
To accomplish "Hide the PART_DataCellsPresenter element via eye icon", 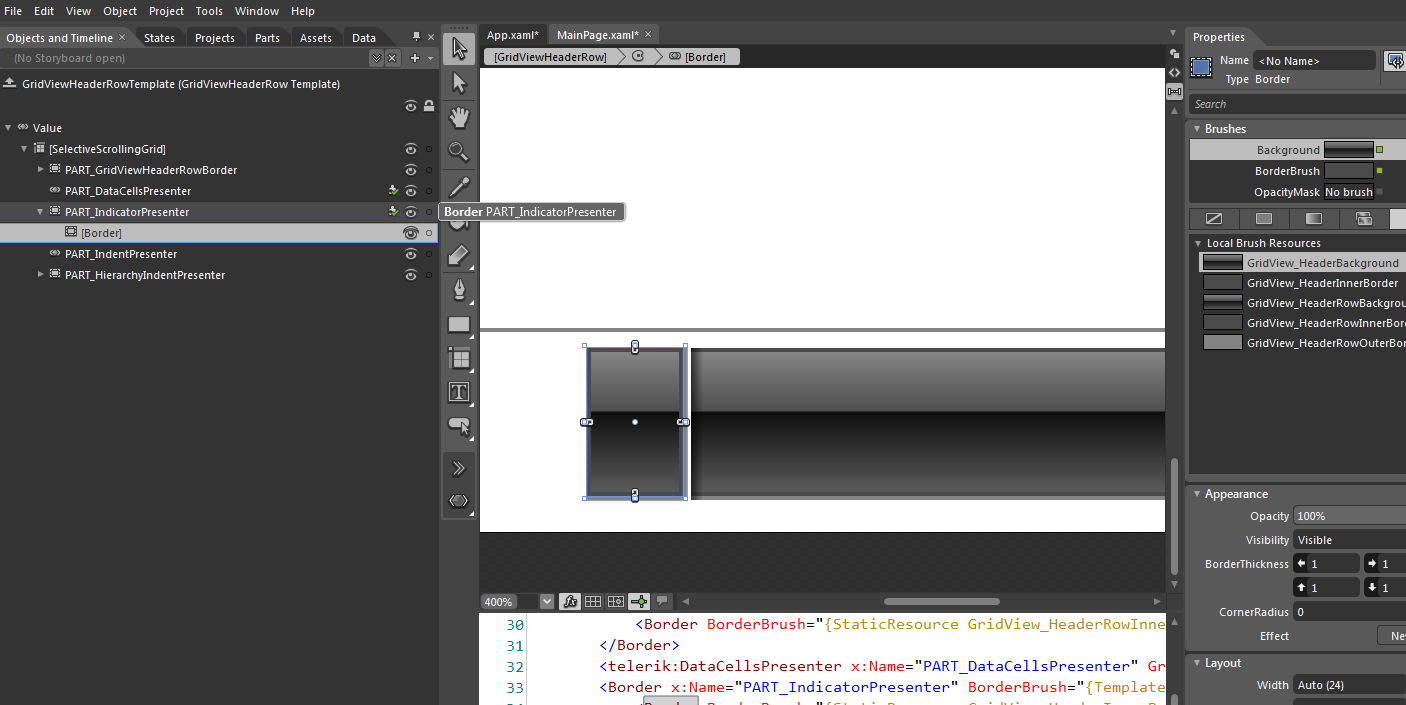I will [410, 191].
